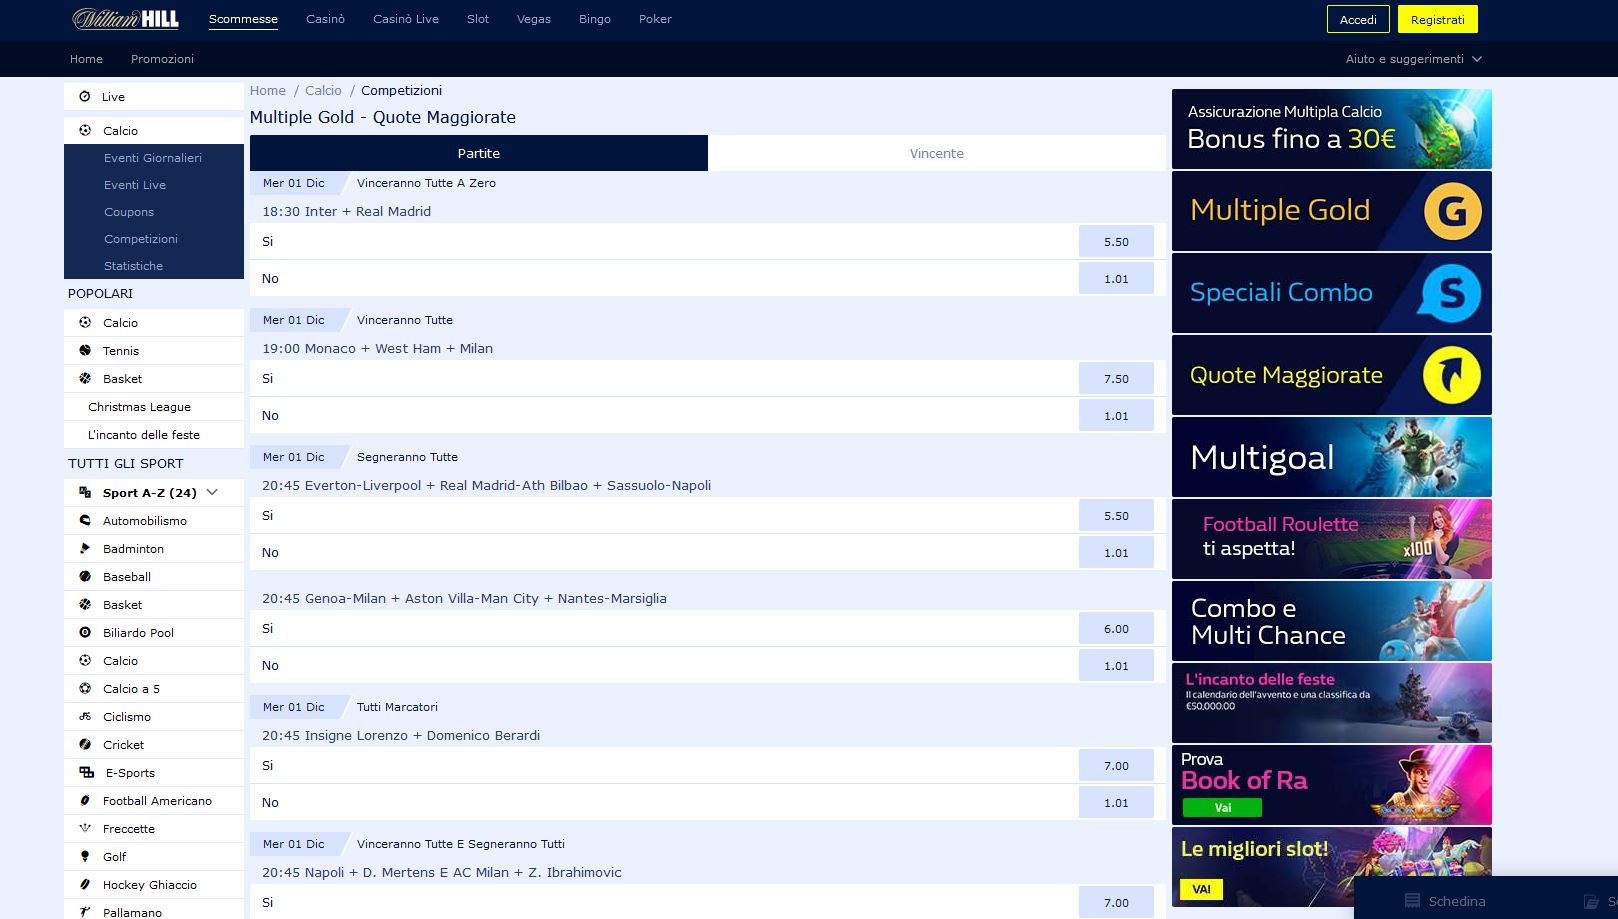Click the Badminton icon
1618x919 pixels.
click(85, 549)
